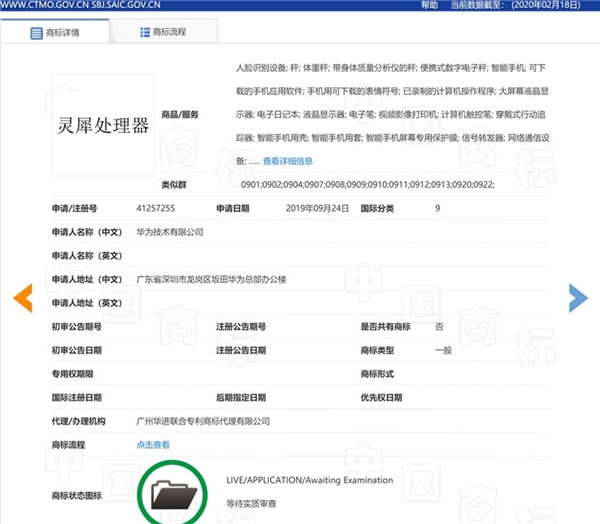Screen dimensions: 600x524
Task: Go to next record with blue right arrow
Action: coord(577,297)
